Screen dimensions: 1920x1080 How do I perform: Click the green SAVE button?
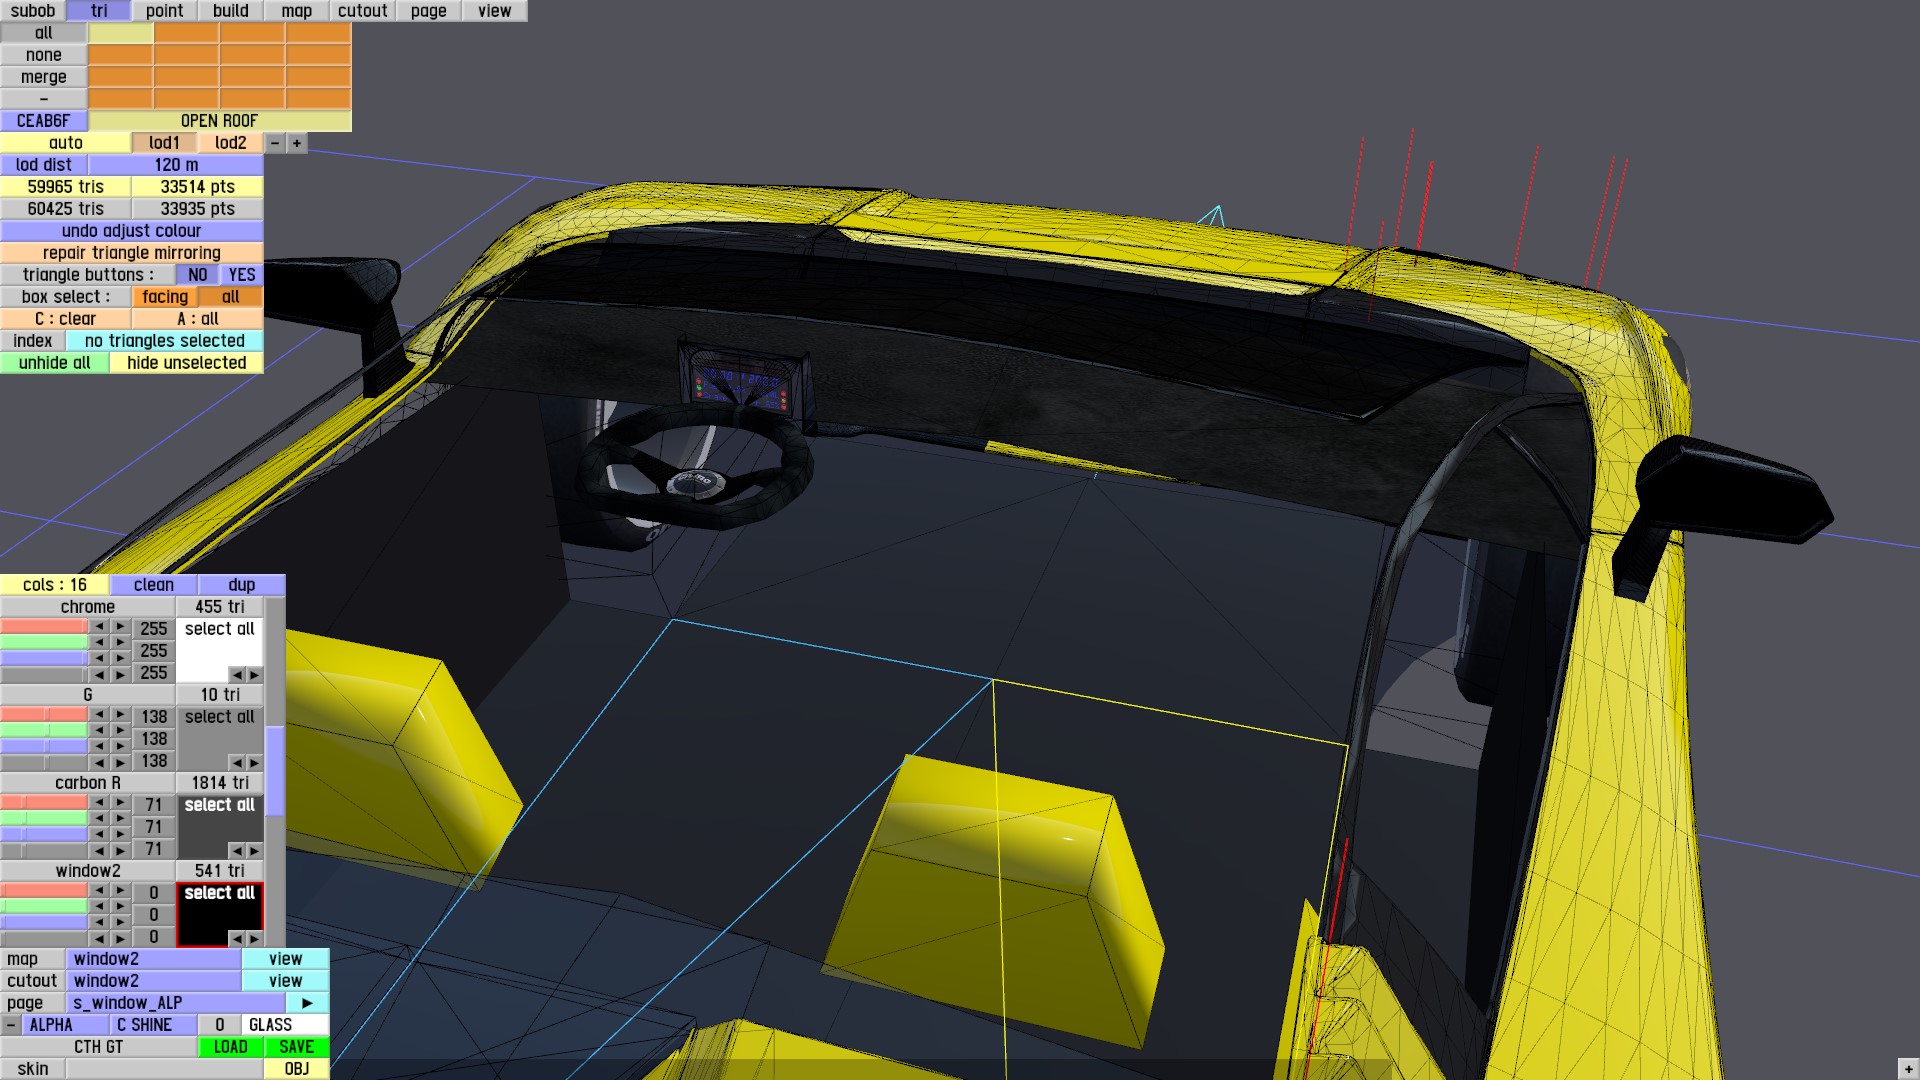tap(296, 1047)
